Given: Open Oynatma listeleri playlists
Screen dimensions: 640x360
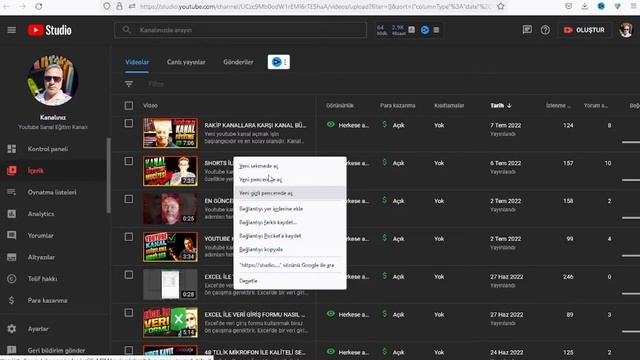Looking at the screenshot, I should point(53,192).
